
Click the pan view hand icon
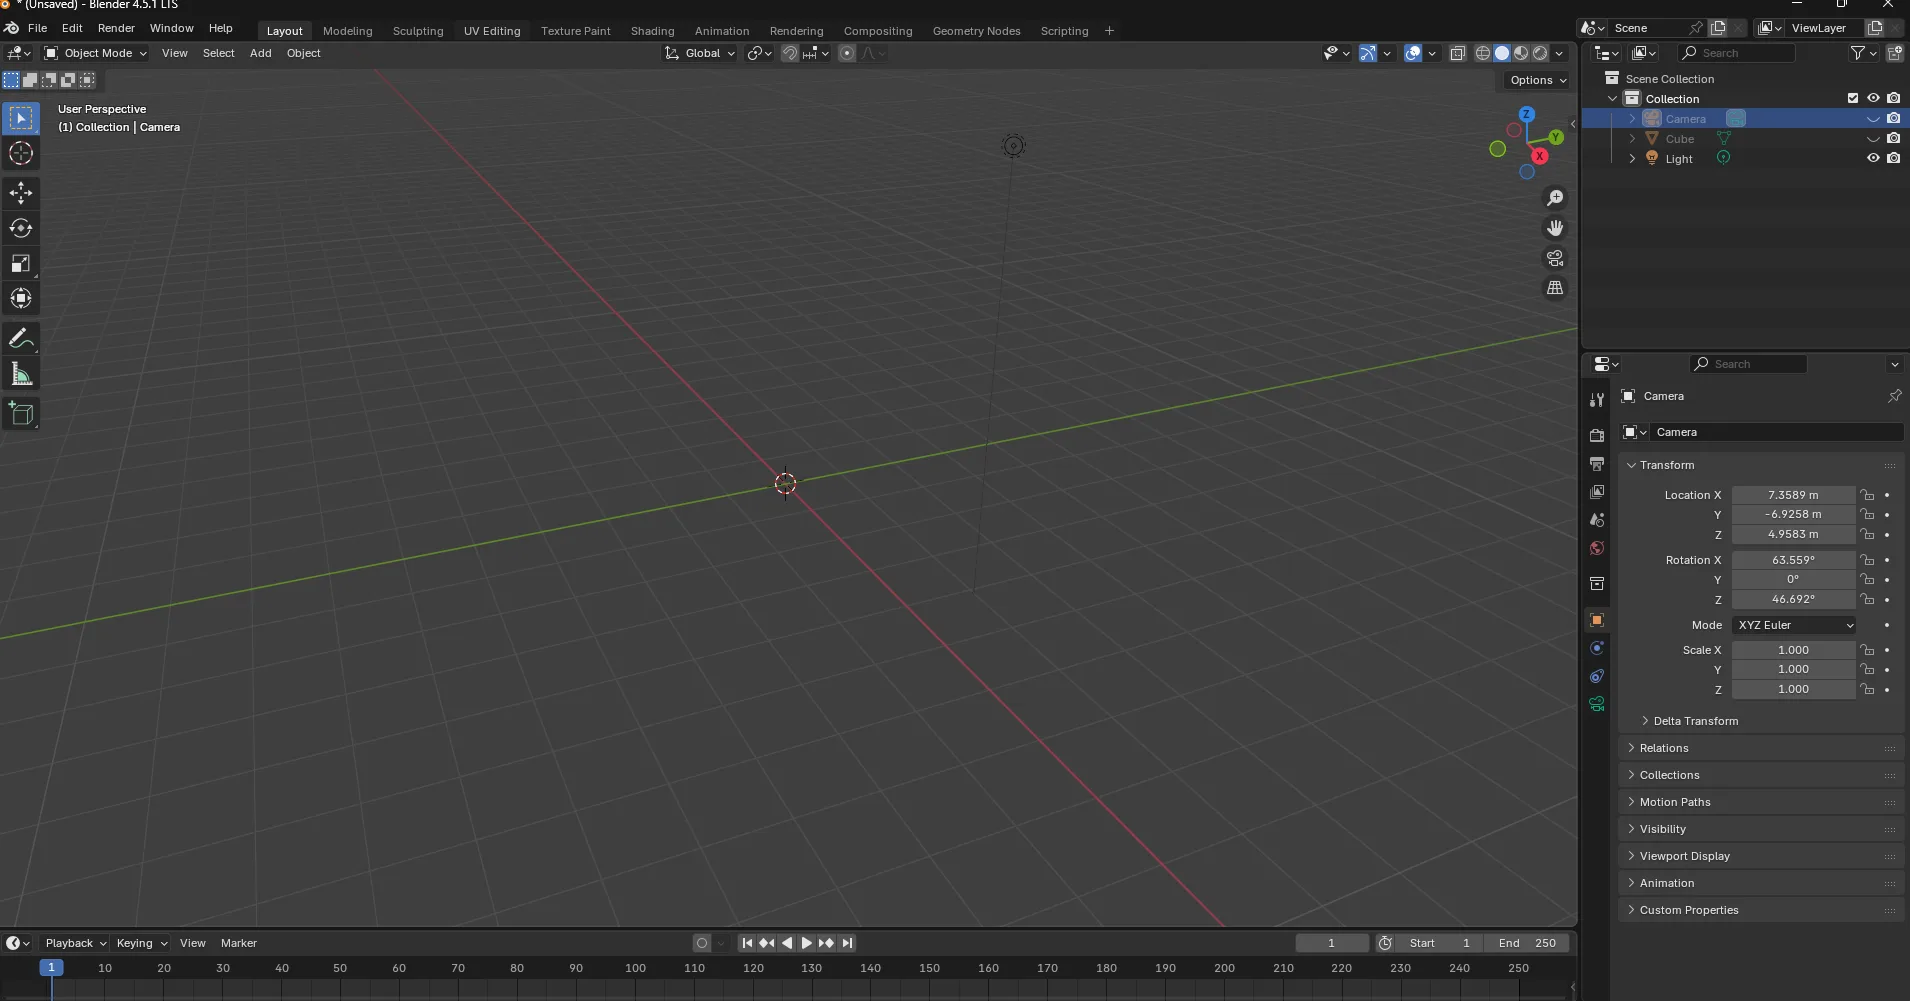[x=1555, y=228]
